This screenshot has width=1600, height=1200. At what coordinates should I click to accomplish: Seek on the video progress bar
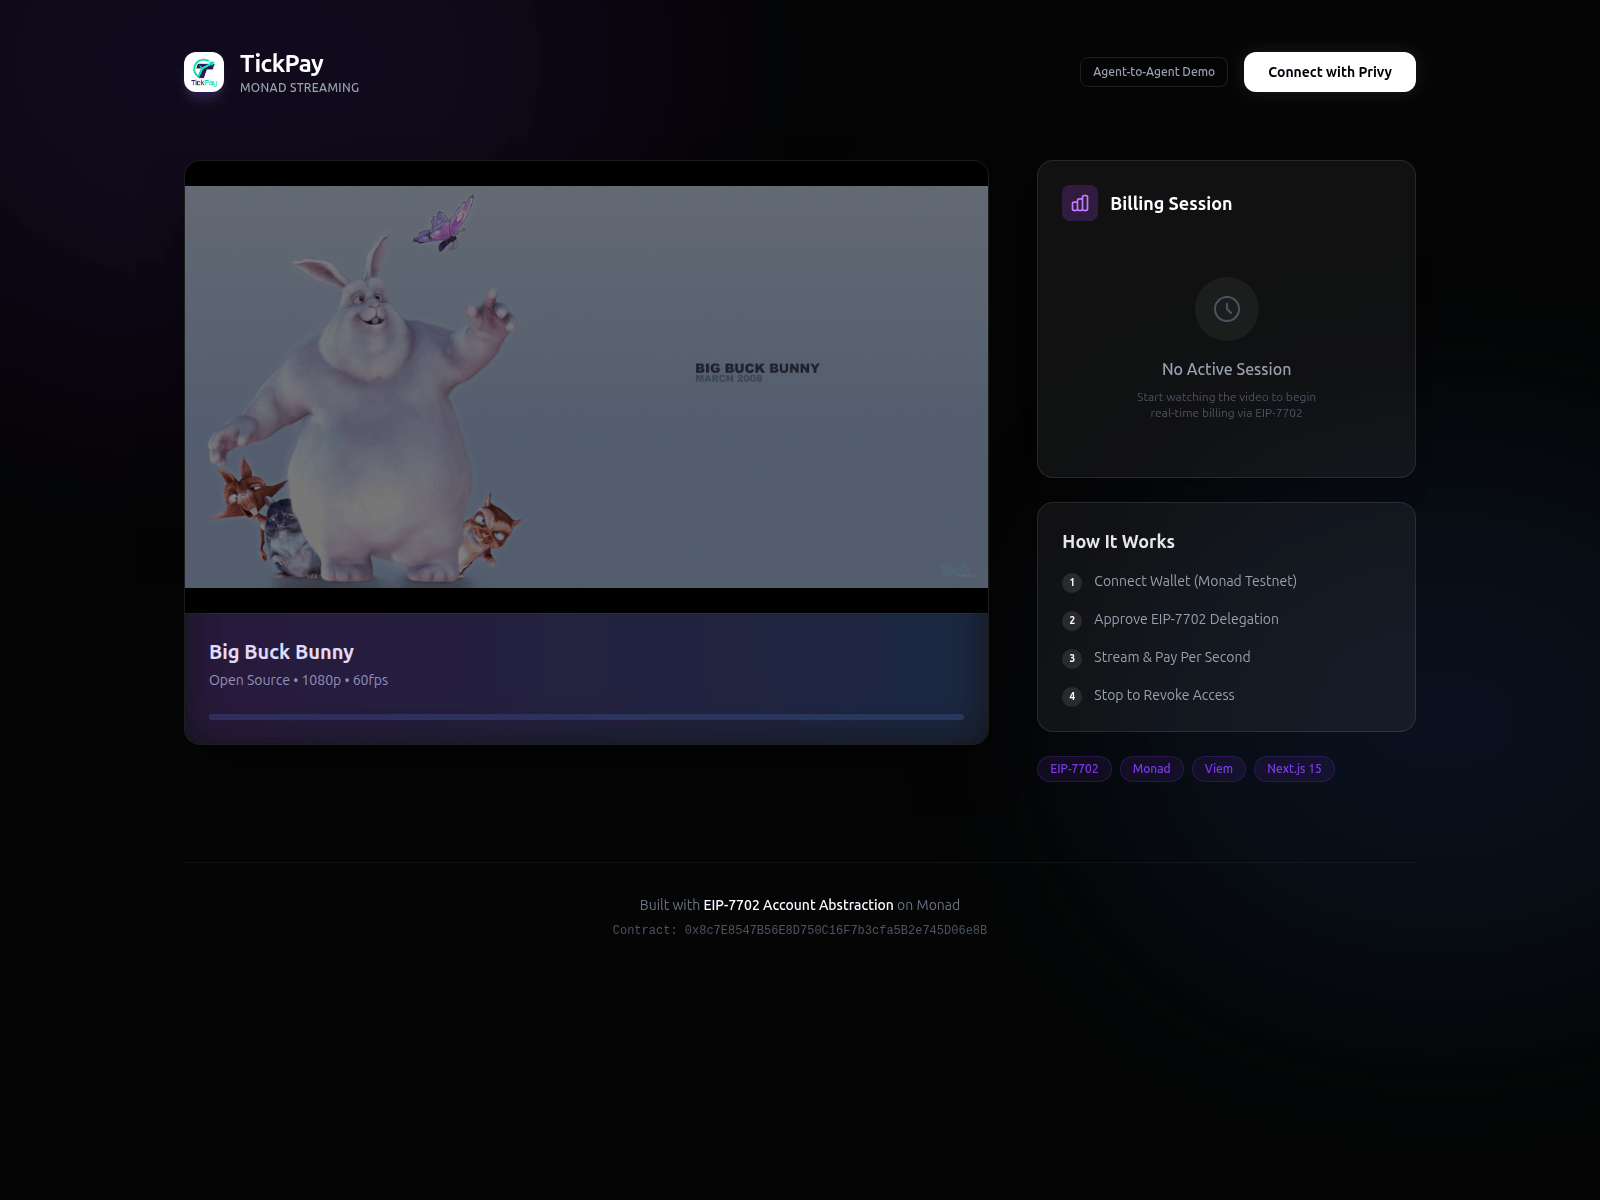(586, 717)
